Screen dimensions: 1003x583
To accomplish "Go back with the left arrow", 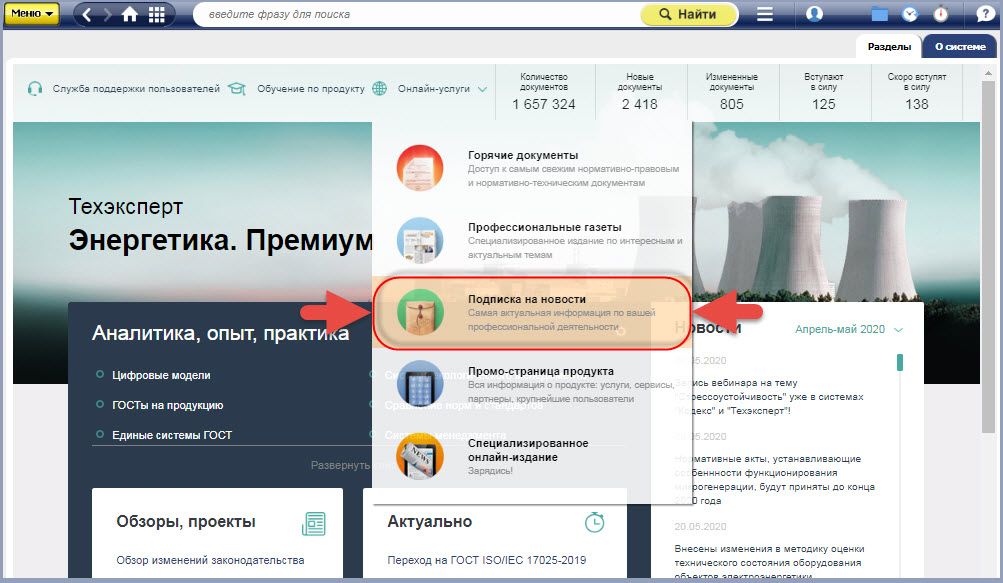I will [87, 14].
